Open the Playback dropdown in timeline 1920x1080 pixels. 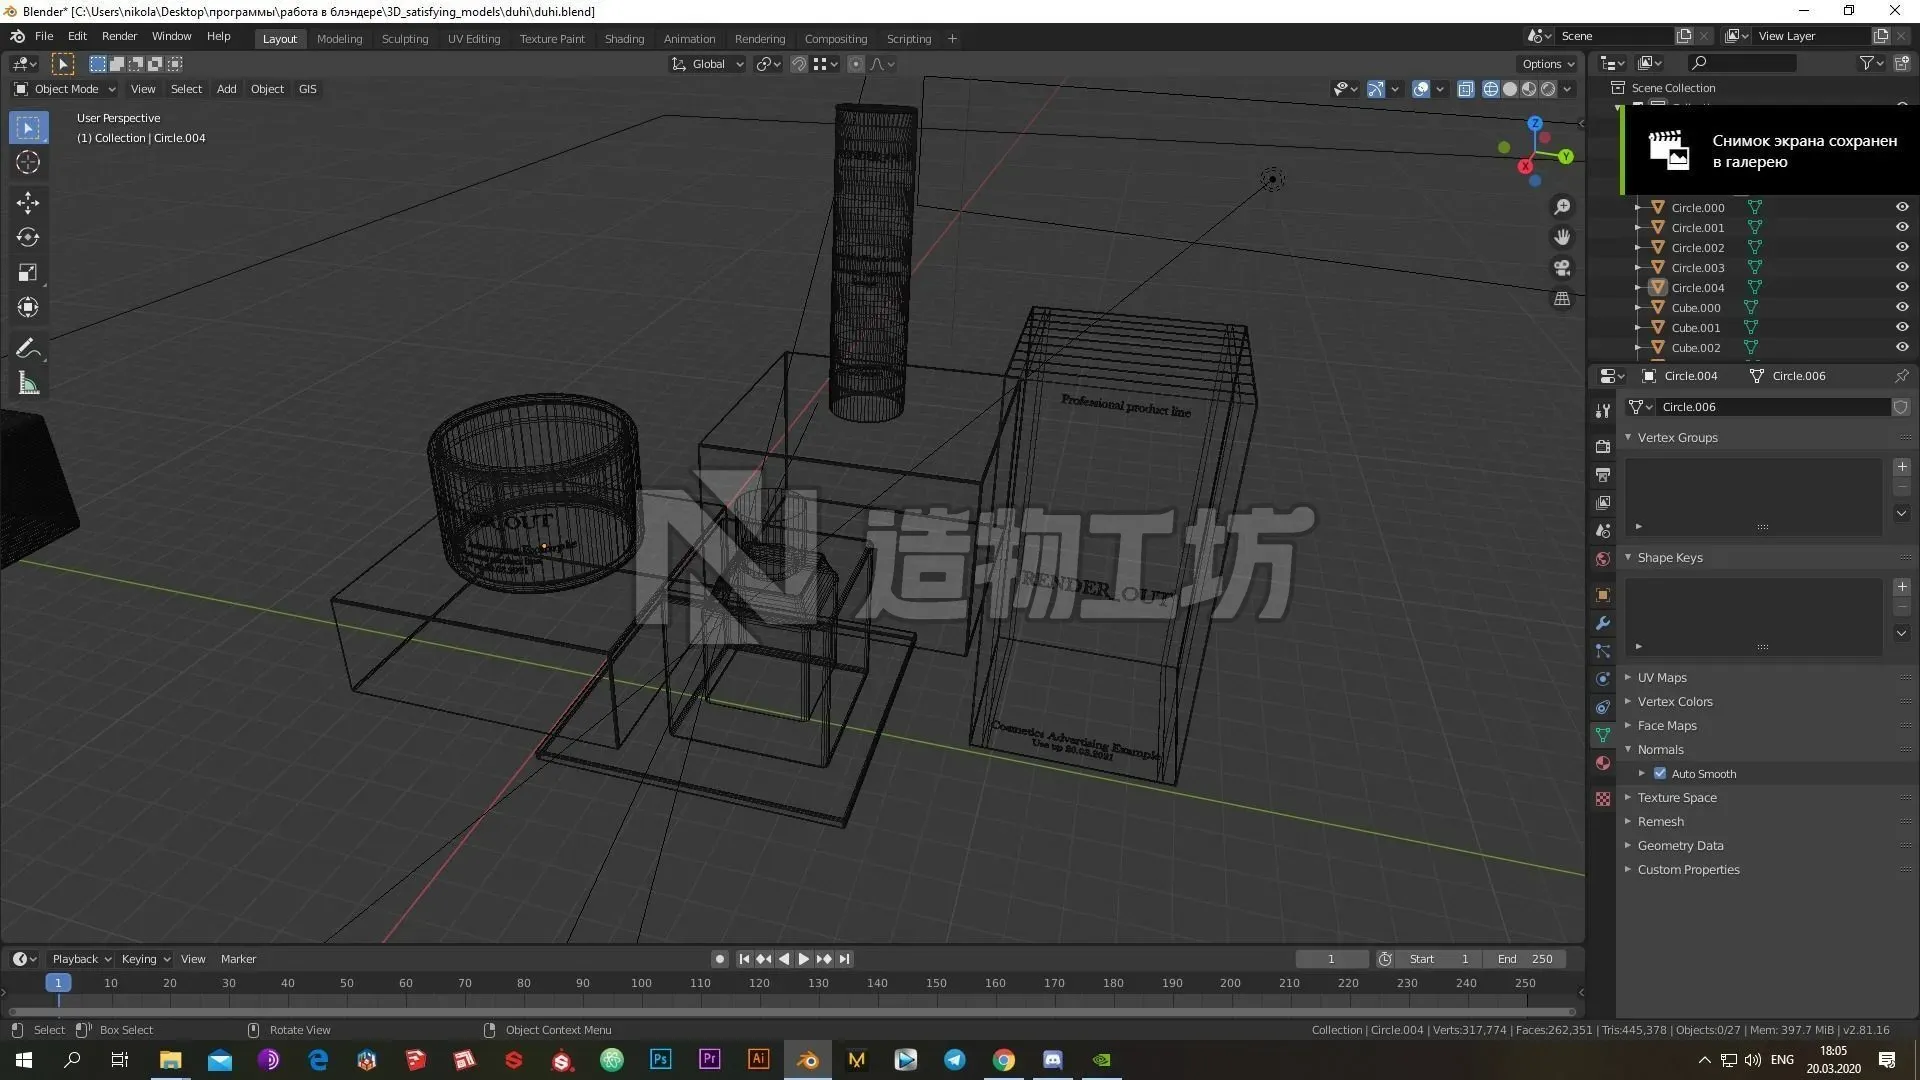81,959
